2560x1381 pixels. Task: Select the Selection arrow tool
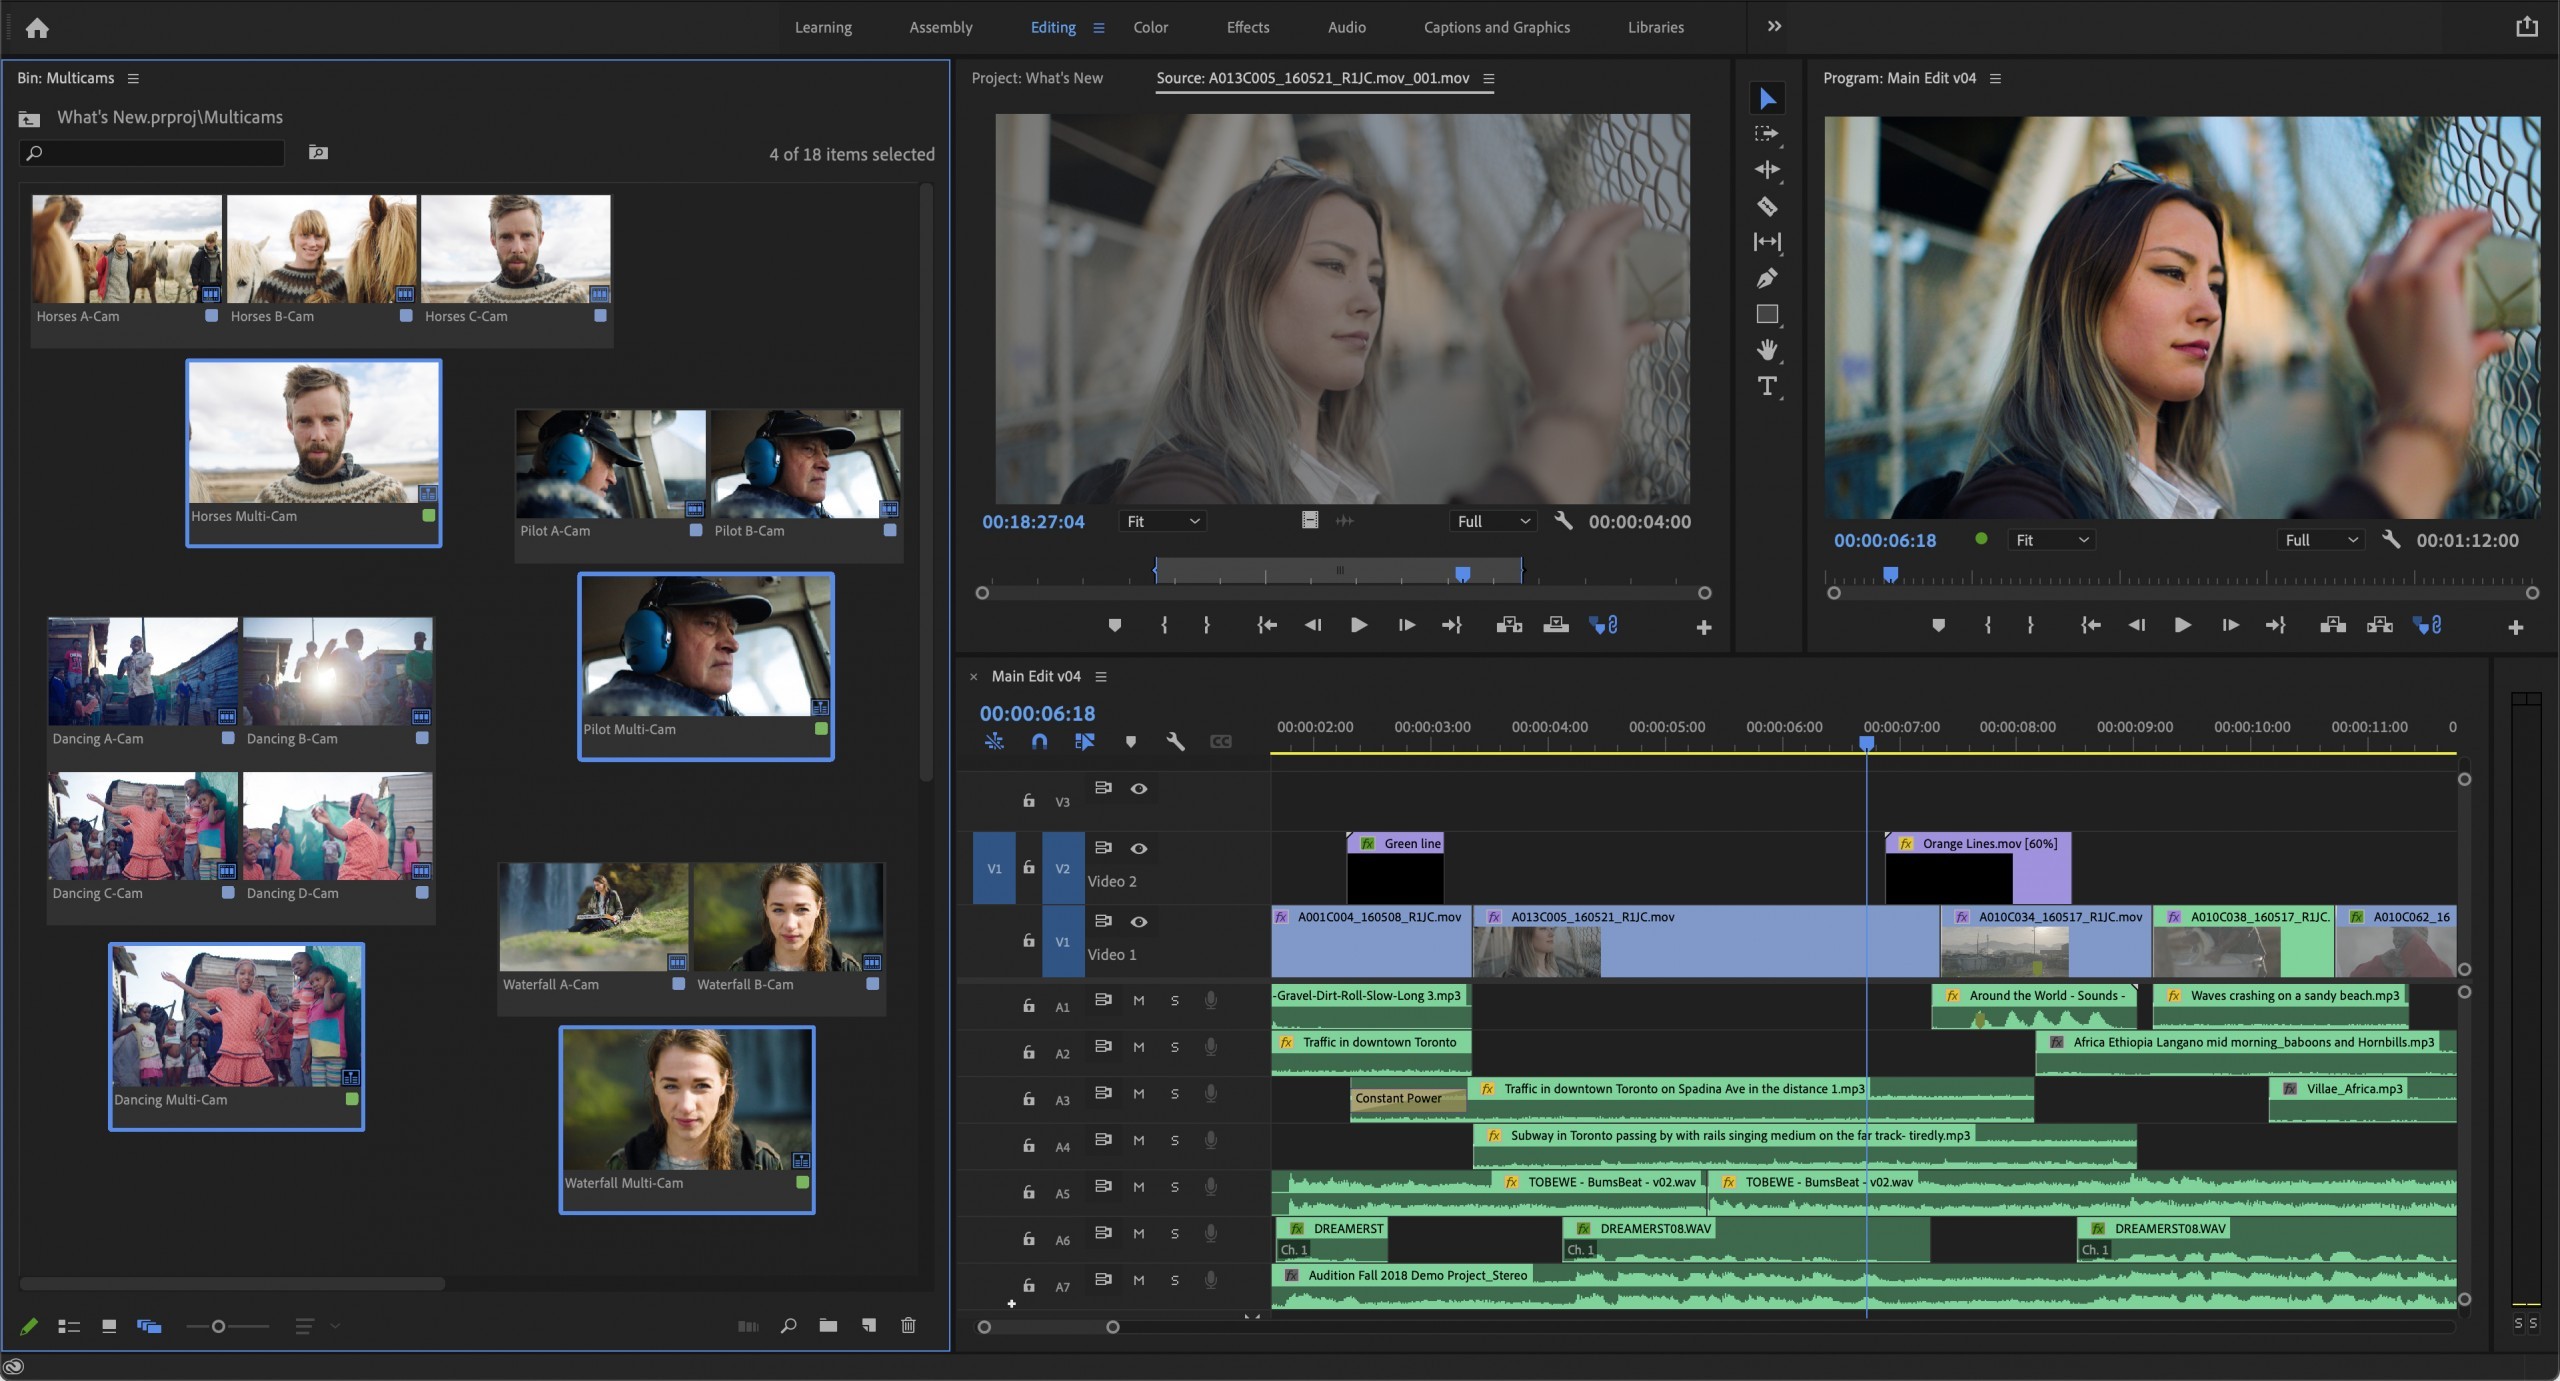1767,98
